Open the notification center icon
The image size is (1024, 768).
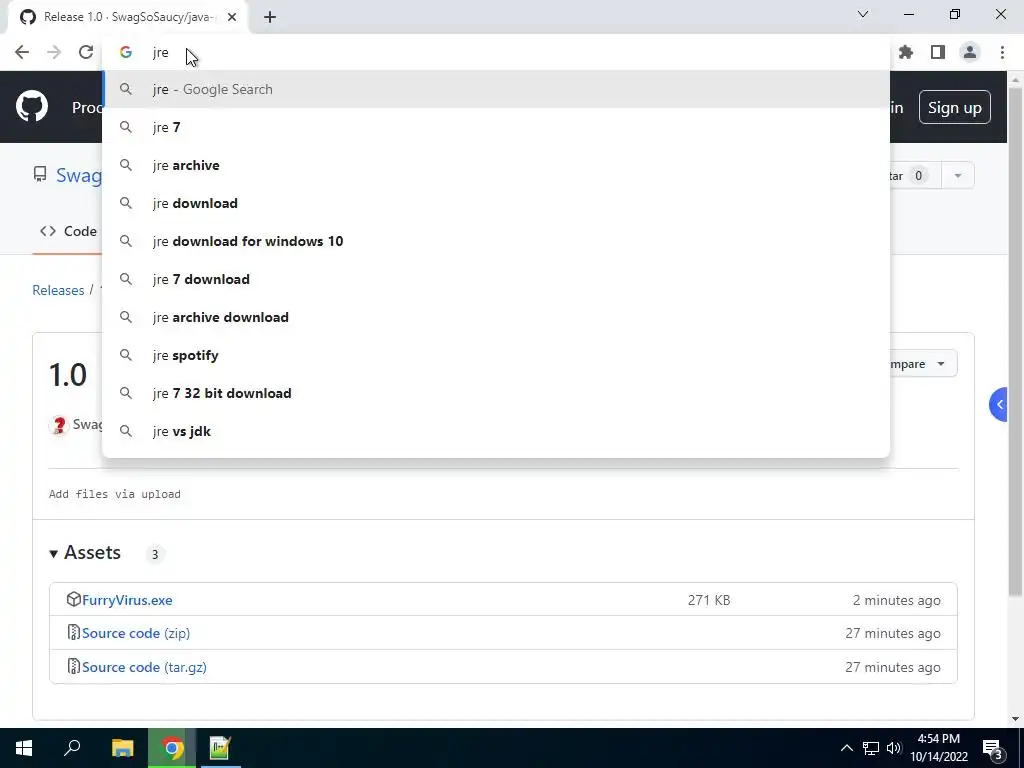[x=993, y=748]
